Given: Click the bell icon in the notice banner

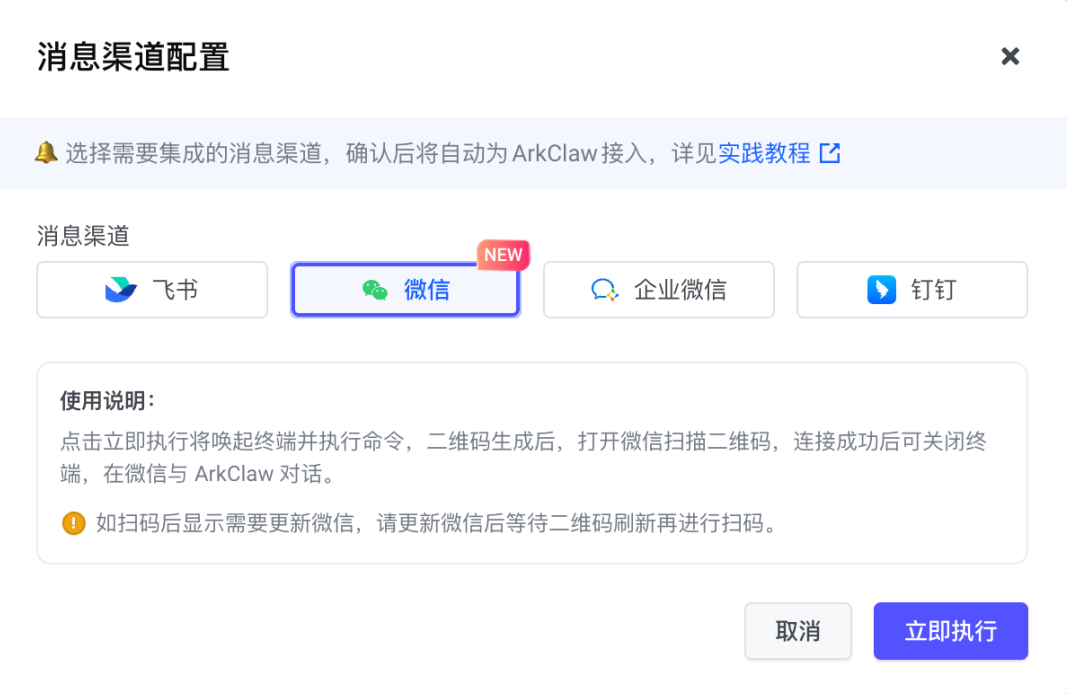Looking at the screenshot, I should coord(45,153).
